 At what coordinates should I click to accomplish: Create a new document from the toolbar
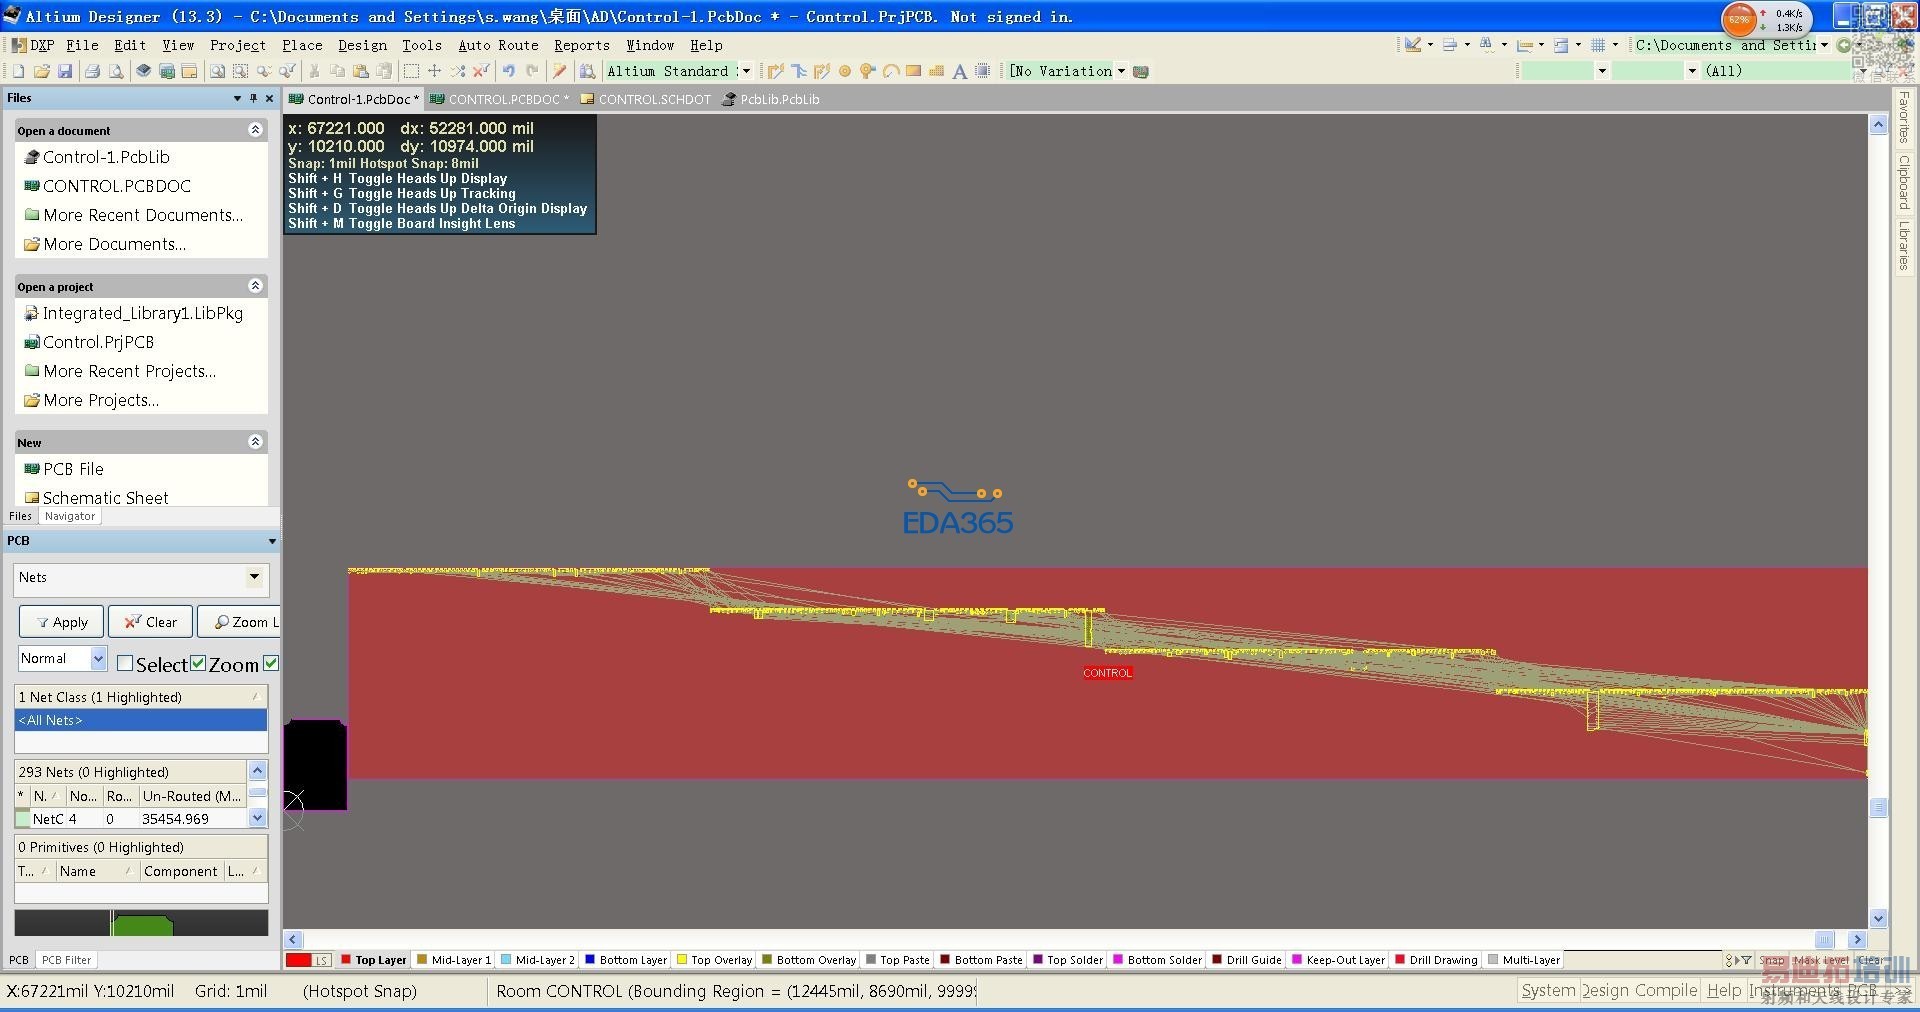(x=18, y=71)
